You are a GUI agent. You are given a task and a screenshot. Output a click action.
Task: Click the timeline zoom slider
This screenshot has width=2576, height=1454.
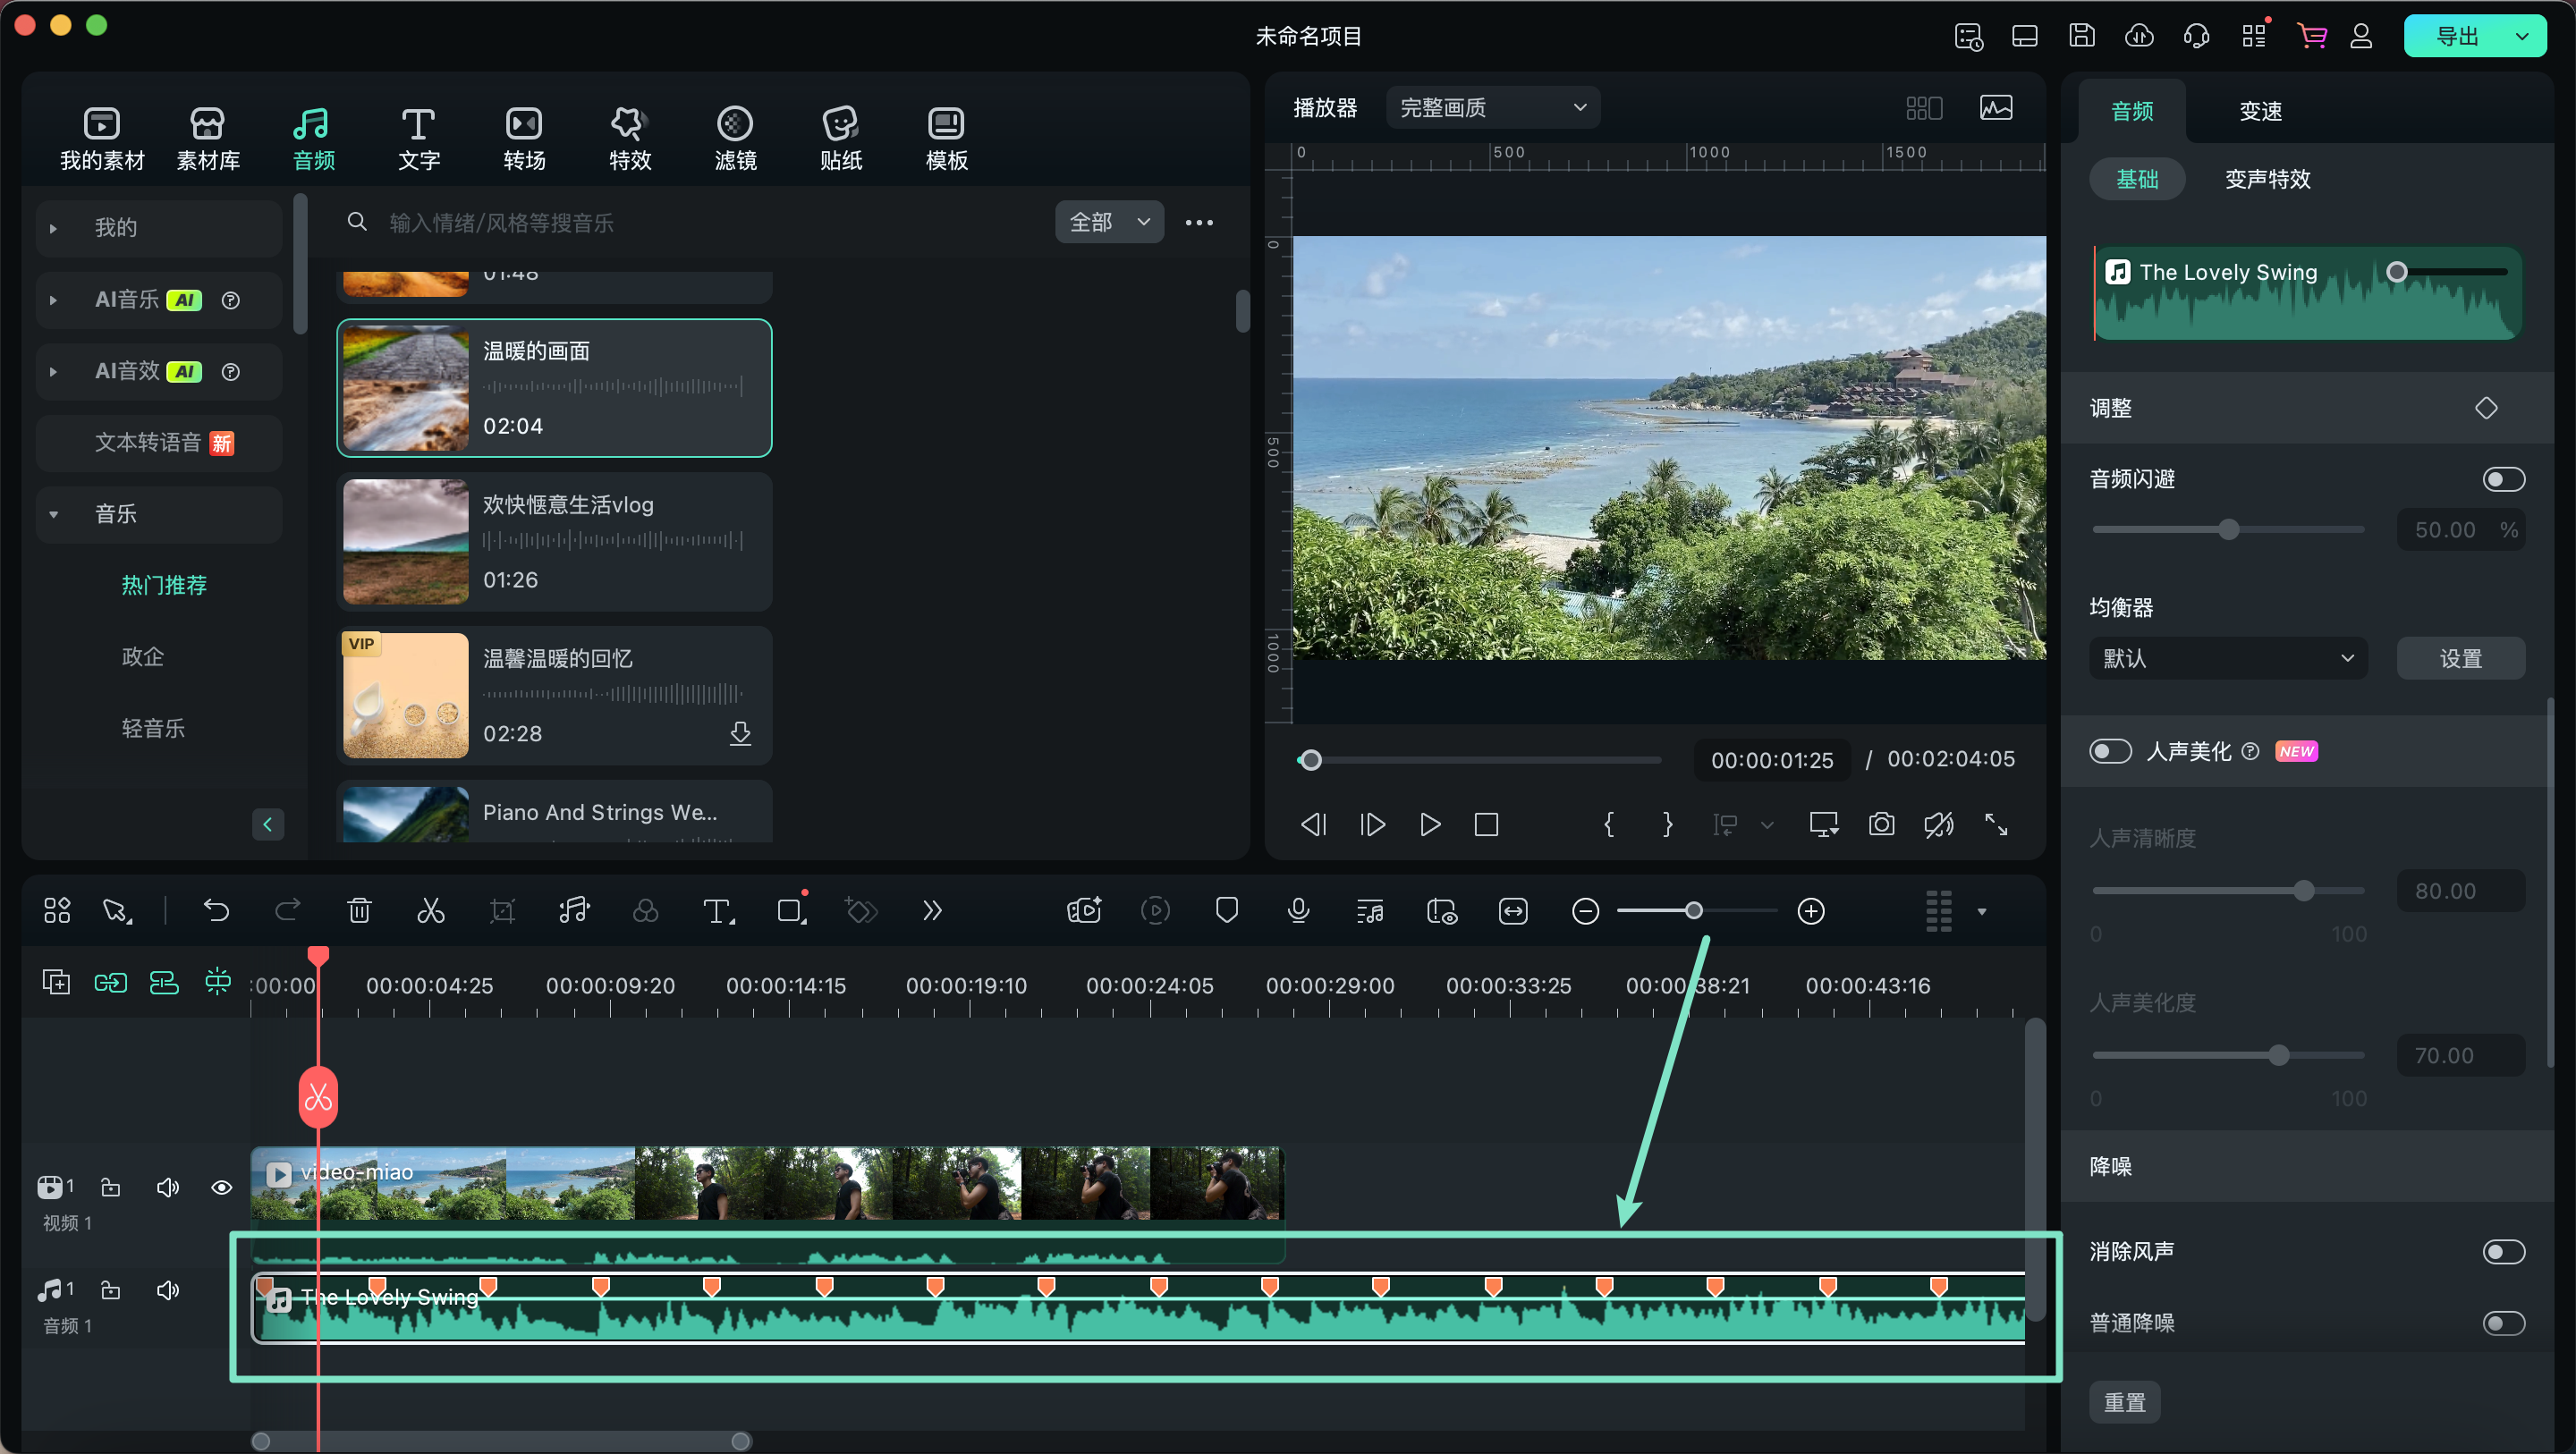pyautogui.click(x=1695, y=911)
